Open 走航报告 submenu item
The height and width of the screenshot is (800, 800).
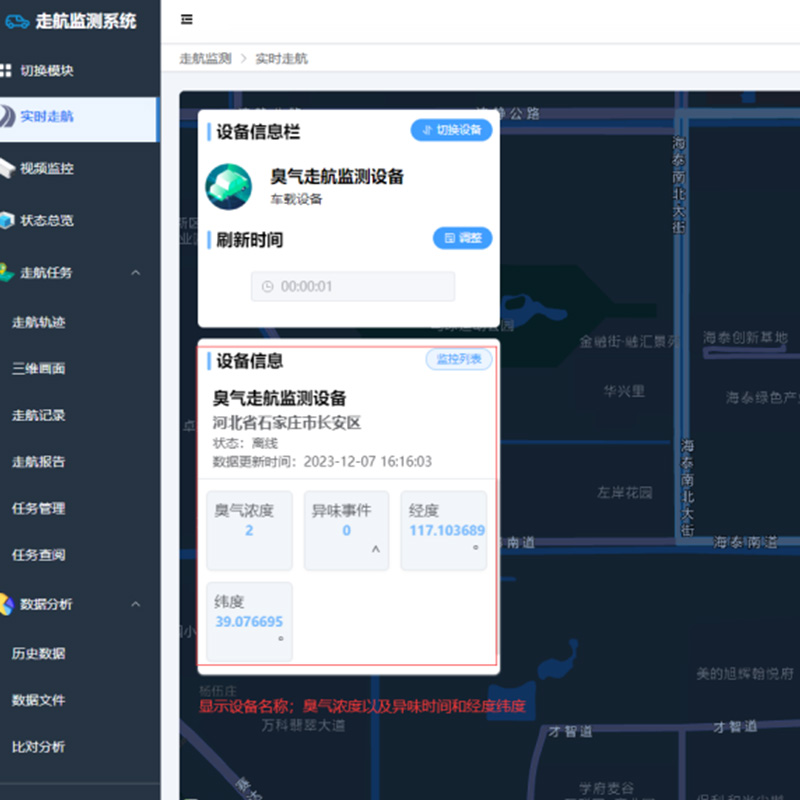pyautogui.click(x=39, y=462)
